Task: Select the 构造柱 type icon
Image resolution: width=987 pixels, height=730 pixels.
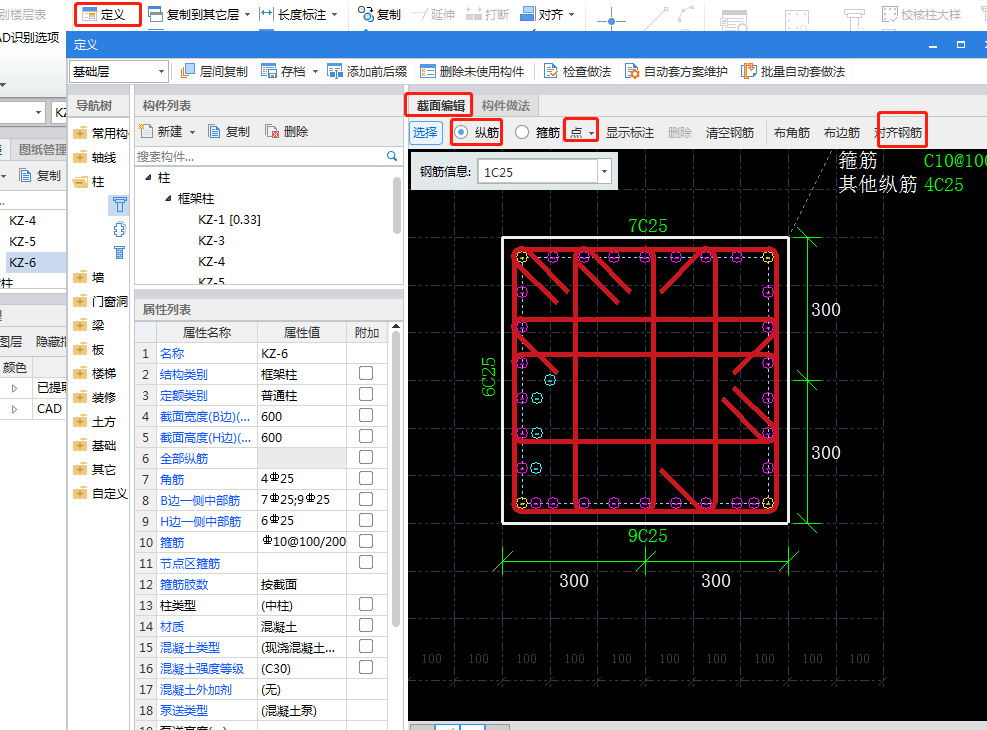Action: (120, 229)
